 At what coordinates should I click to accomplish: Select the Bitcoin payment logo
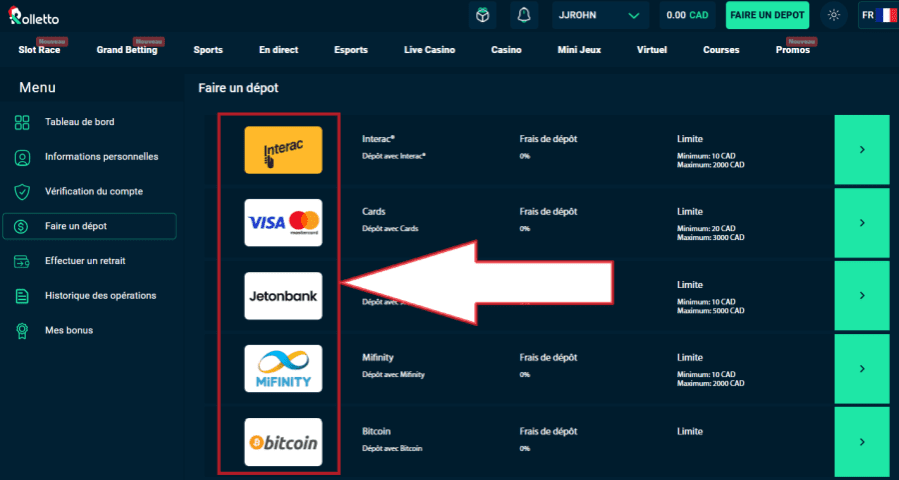[283, 442]
